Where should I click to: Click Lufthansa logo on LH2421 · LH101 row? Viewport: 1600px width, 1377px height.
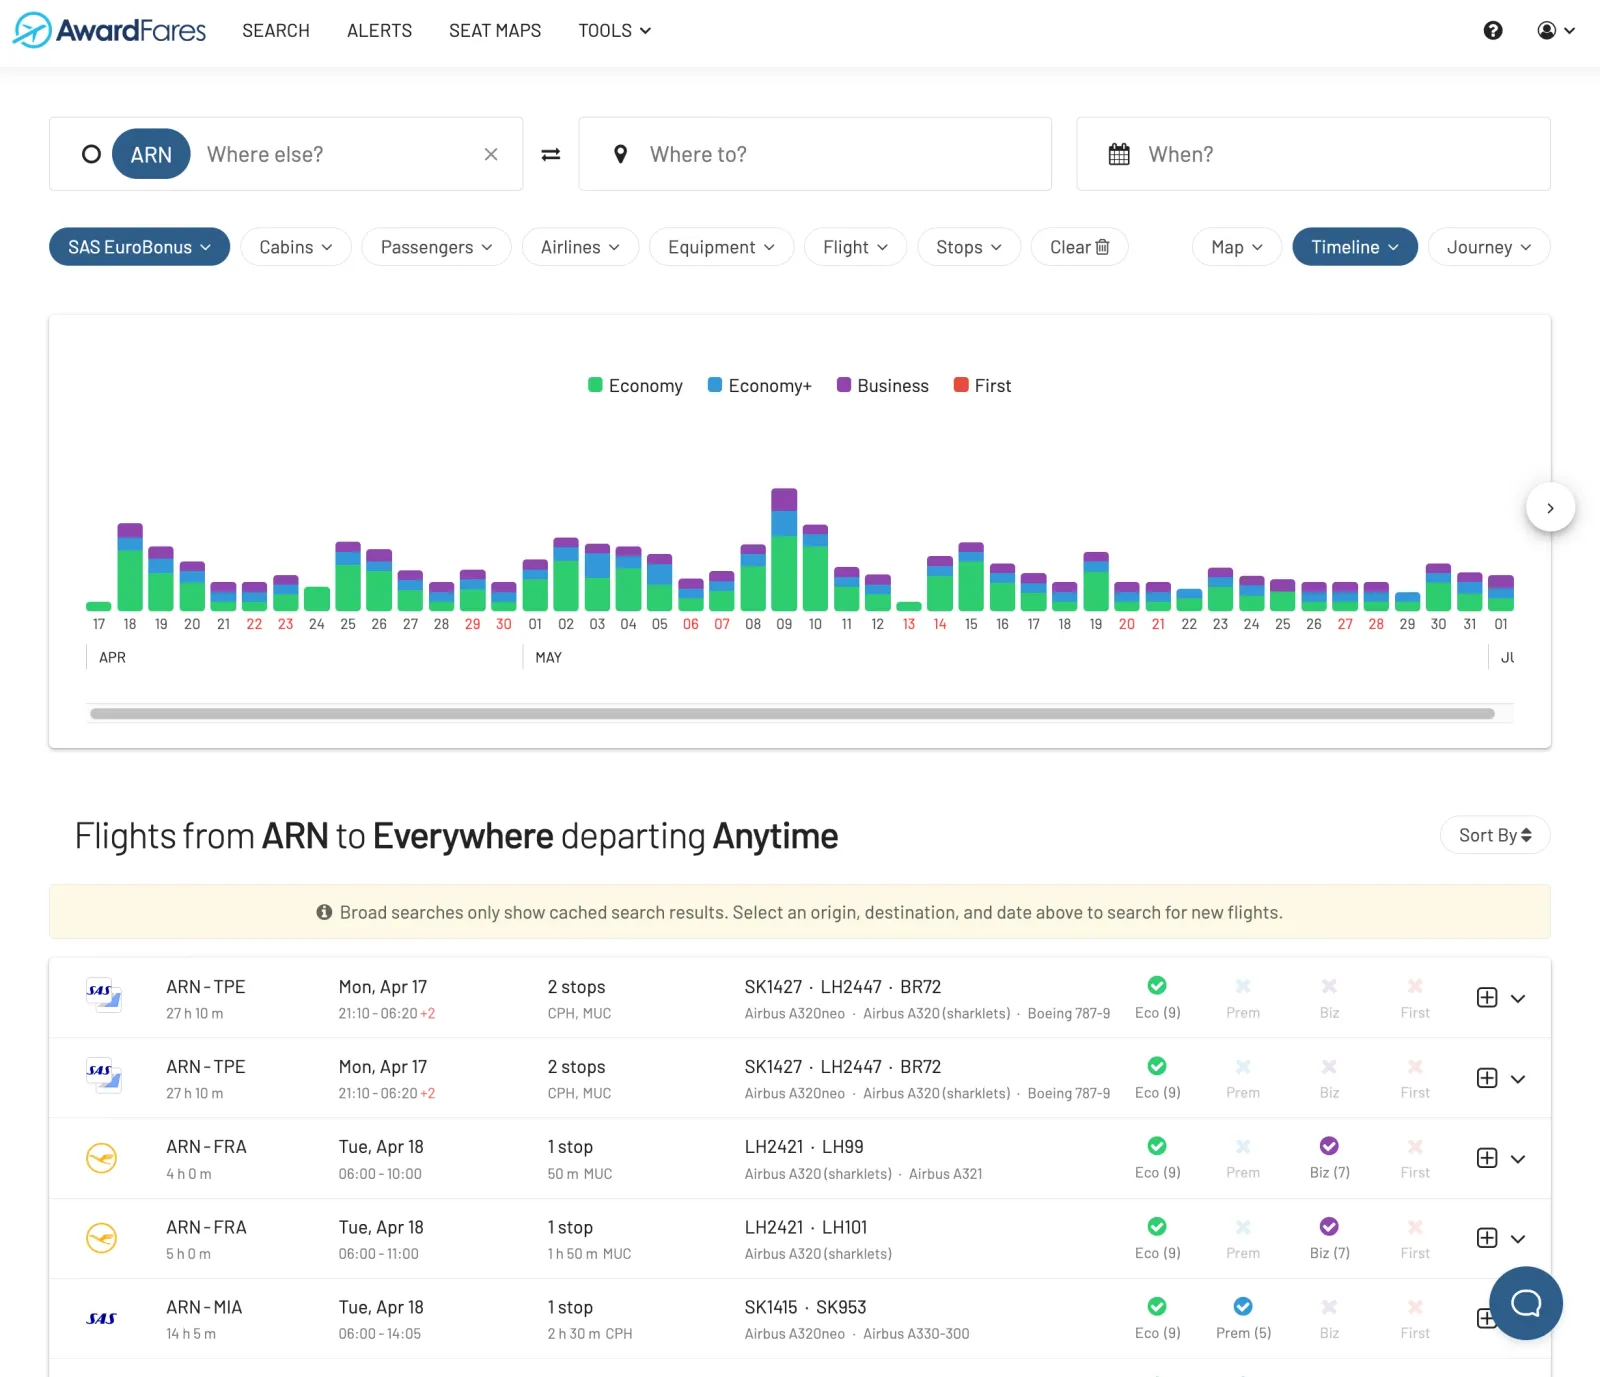[102, 1238]
